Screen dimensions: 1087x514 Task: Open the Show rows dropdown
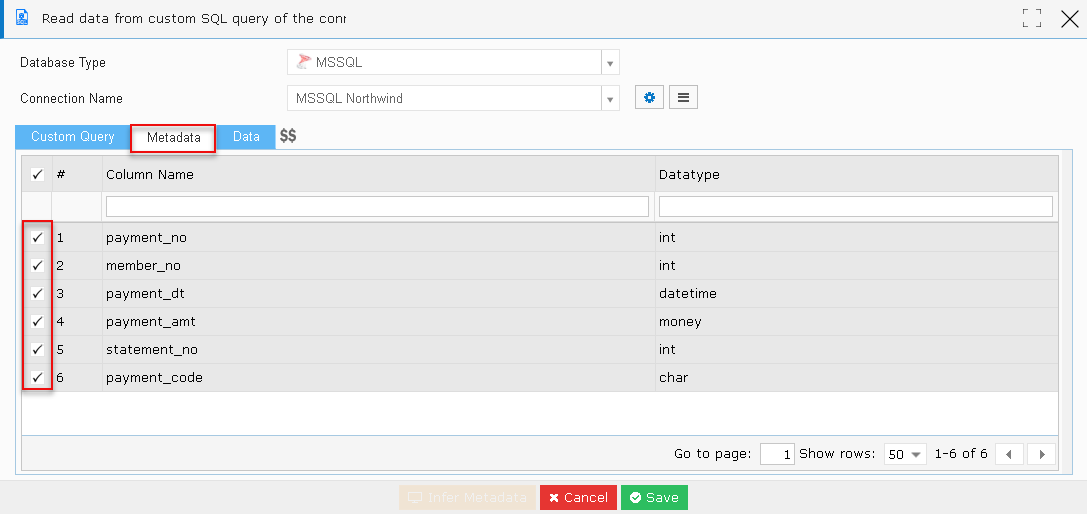point(907,454)
